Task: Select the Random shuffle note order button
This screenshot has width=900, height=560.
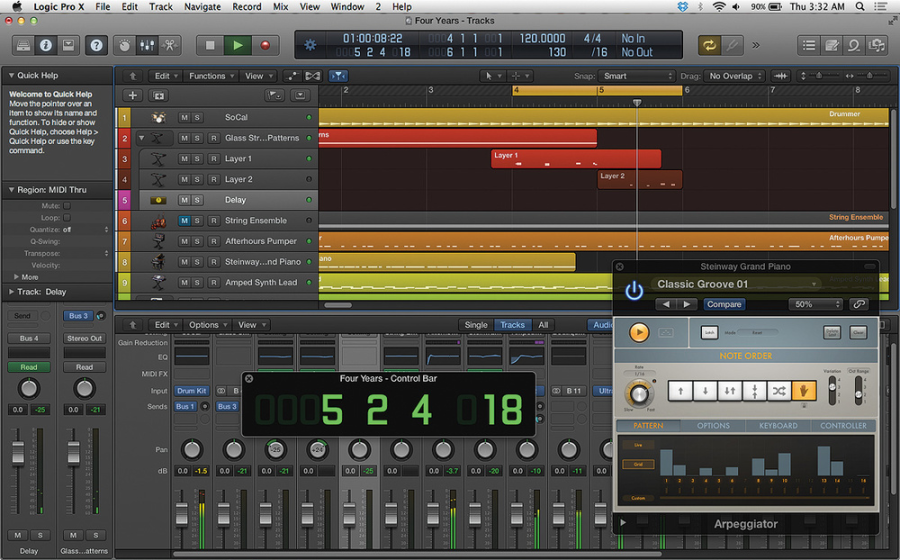Action: coord(778,391)
